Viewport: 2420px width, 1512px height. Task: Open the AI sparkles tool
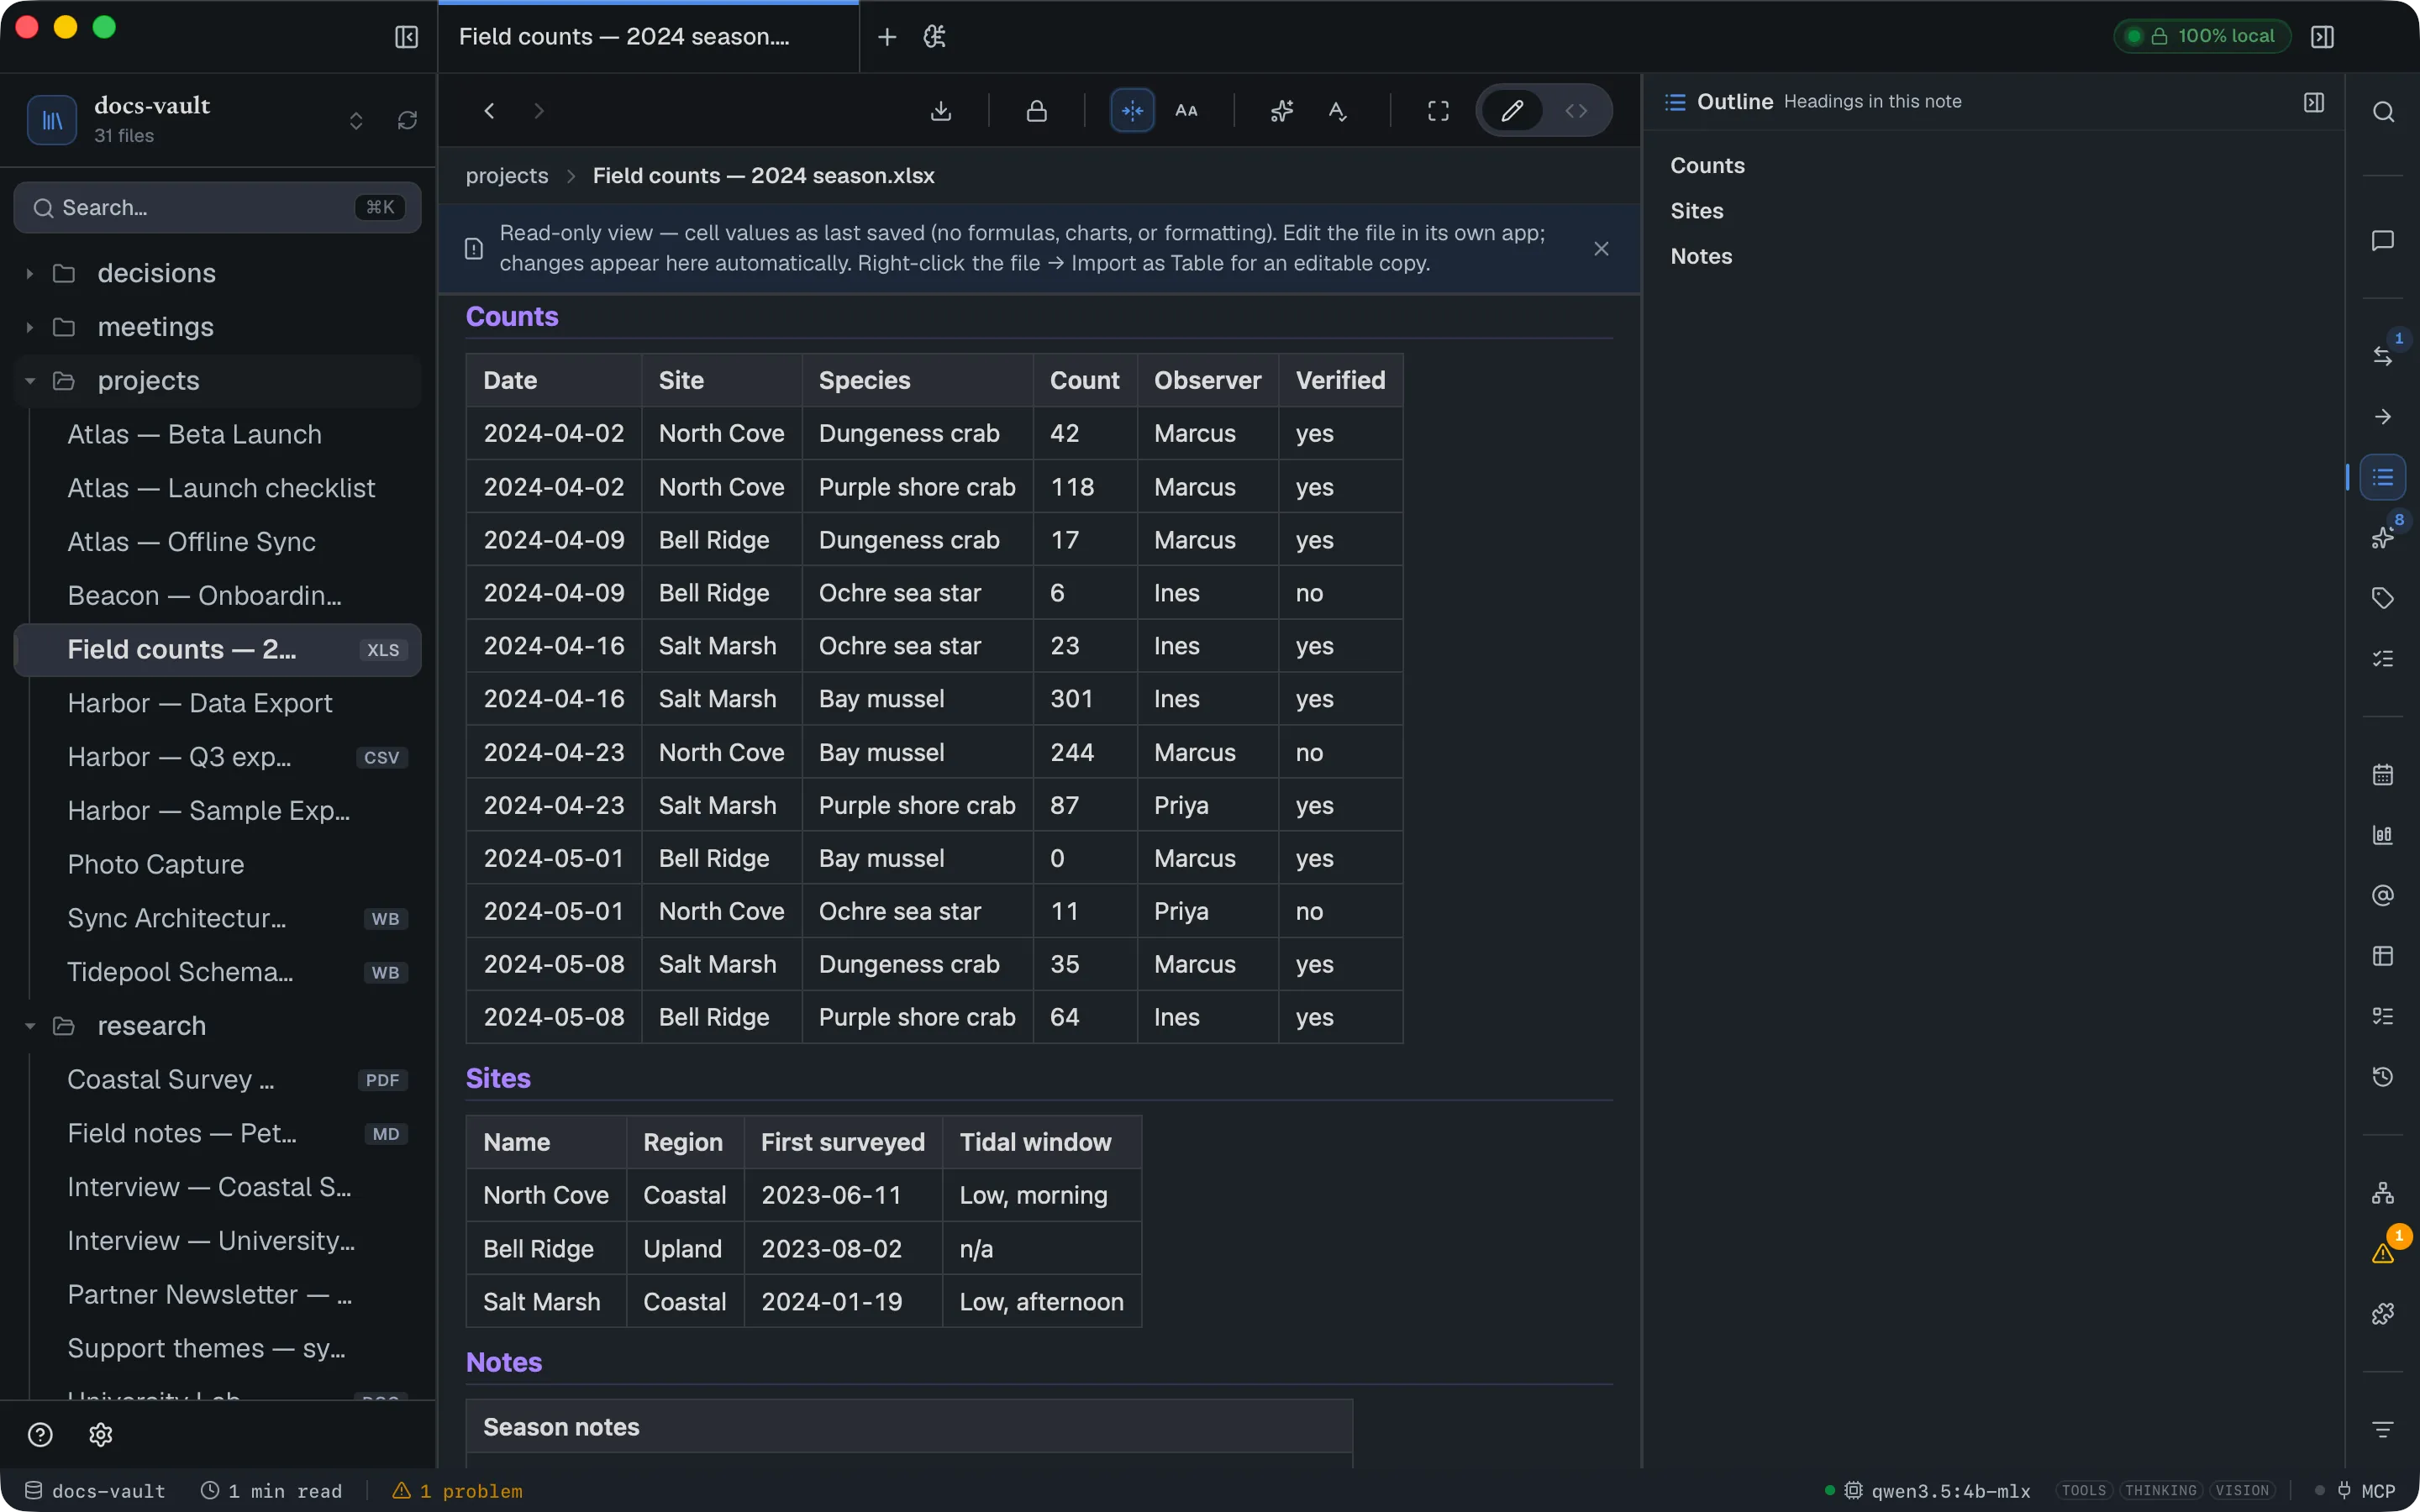(x=1282, y=111)
